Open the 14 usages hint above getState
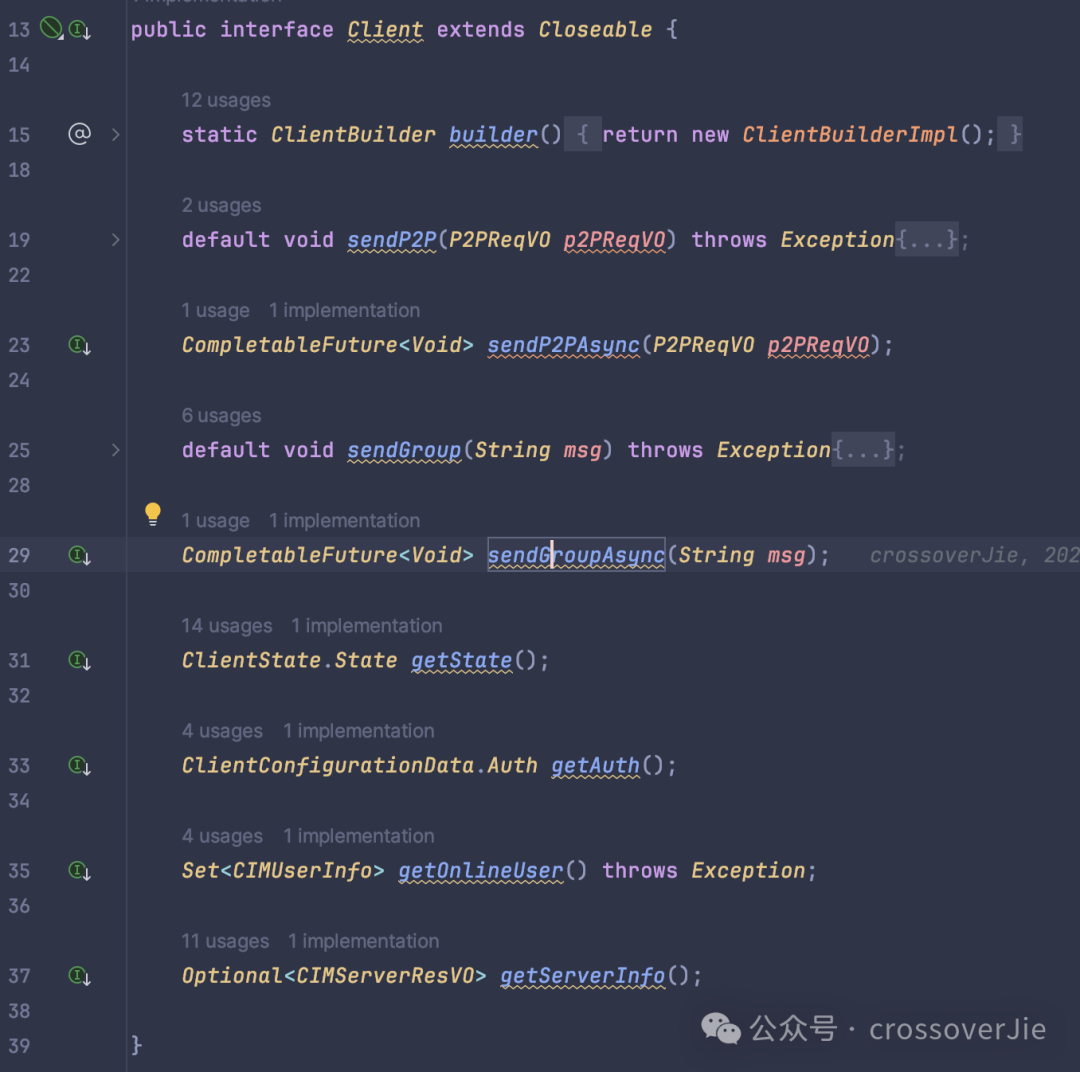The width and height of the screenshot is (1080, 1072). tap(227, 626)
